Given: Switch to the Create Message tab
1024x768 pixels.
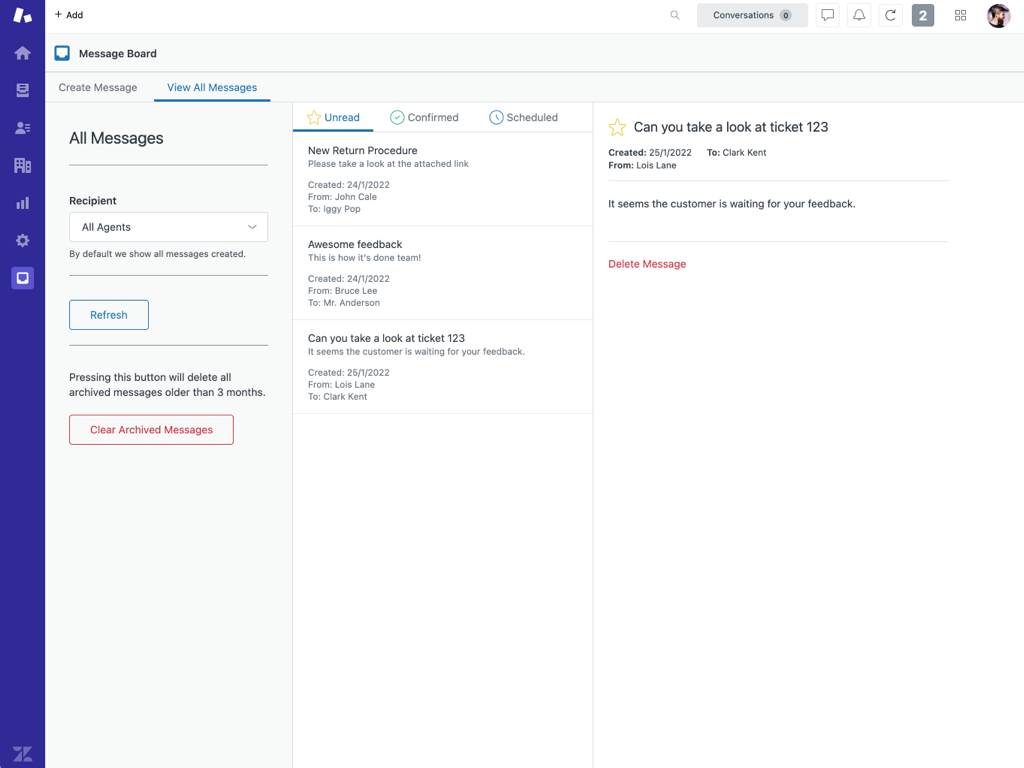Looking at the screenshot, I should [97, 87].
